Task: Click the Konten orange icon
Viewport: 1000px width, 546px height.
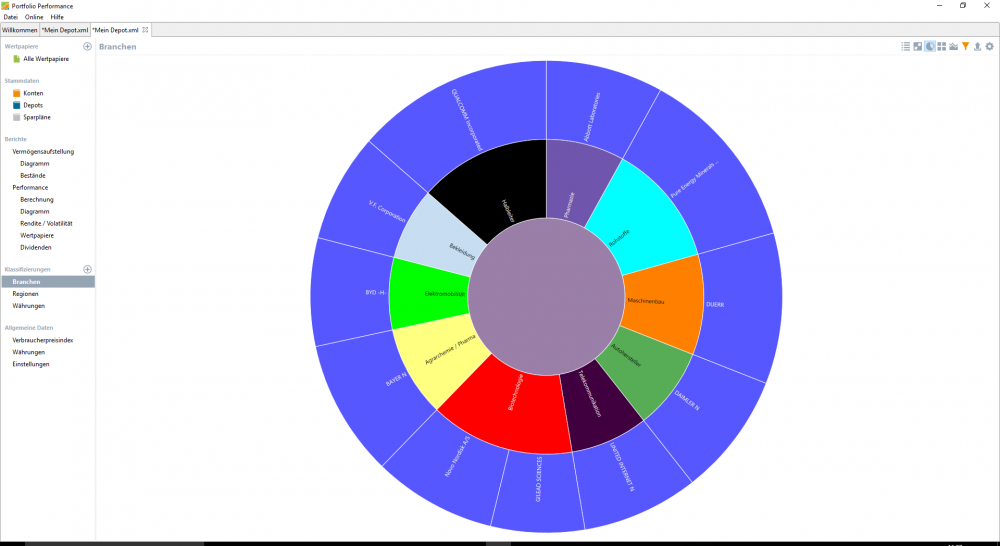Action: [x=17, y=93]
